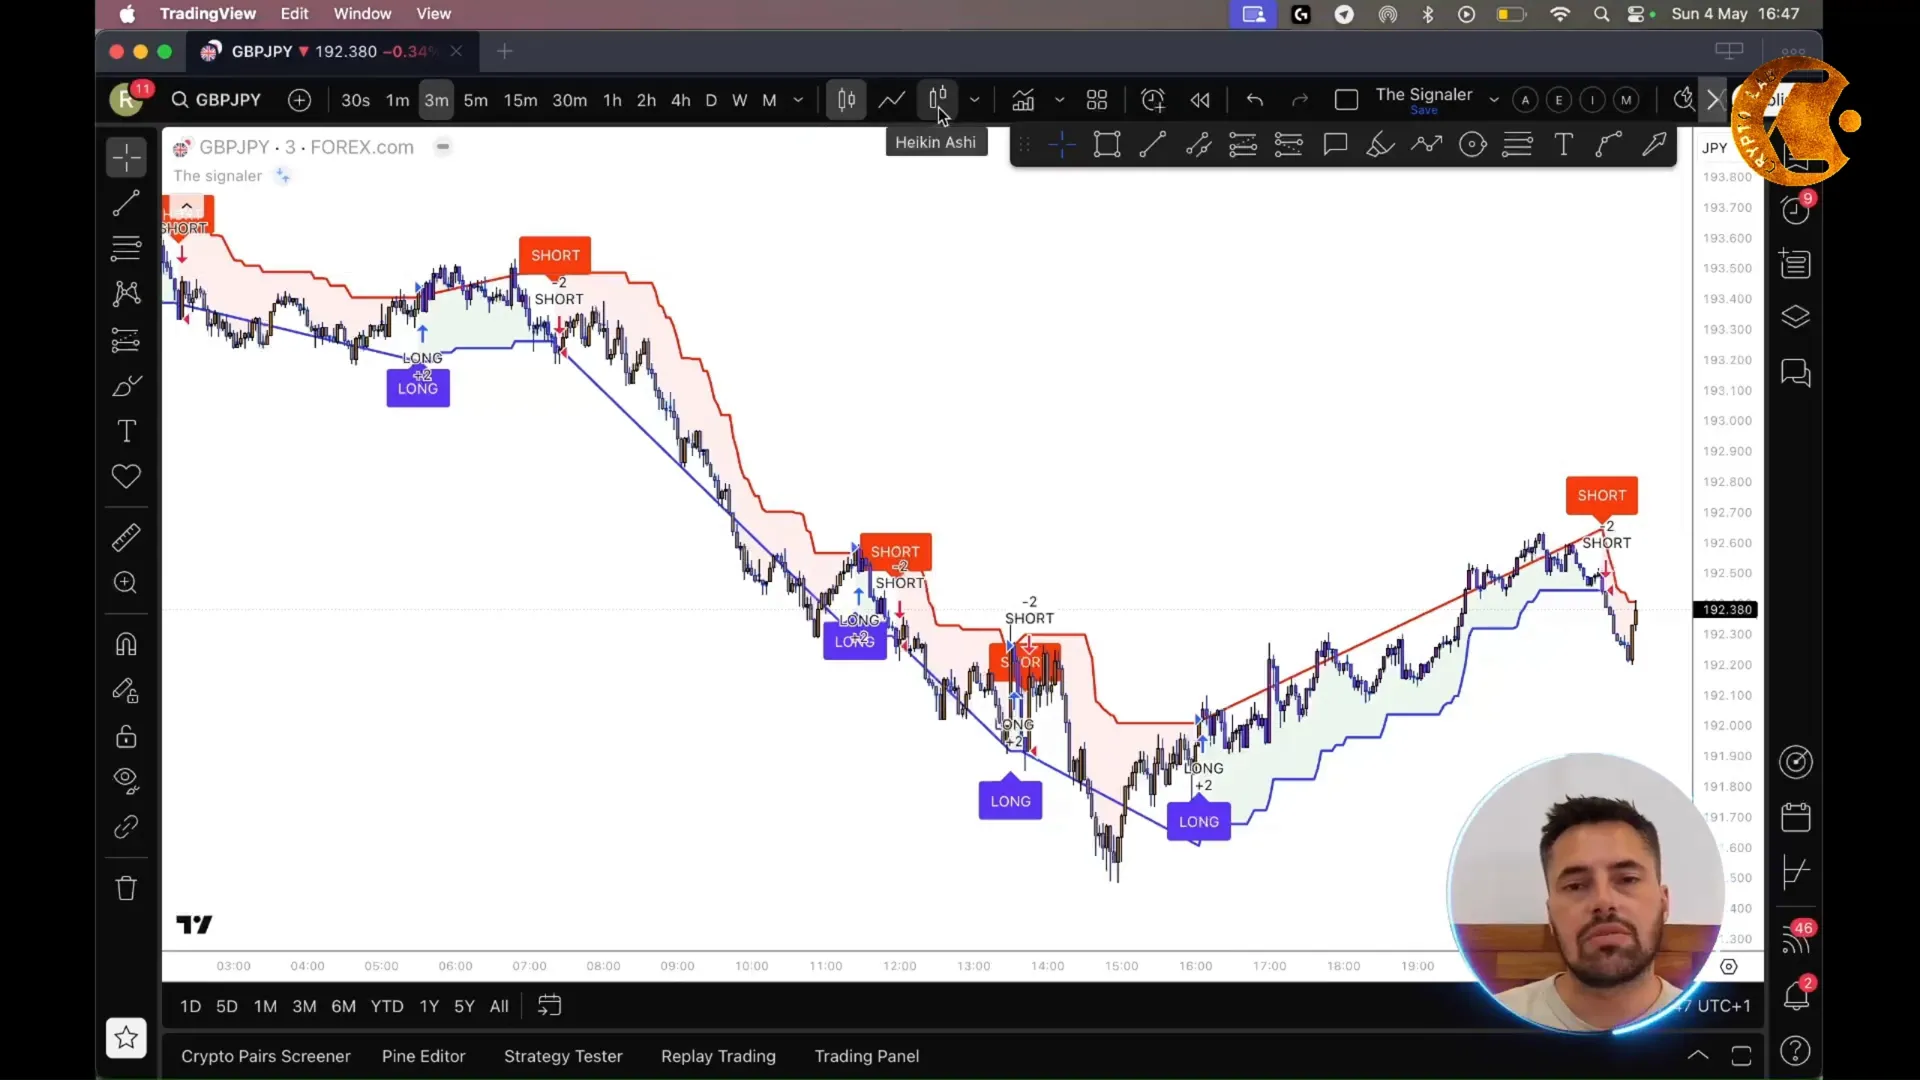This screenshot has width=1920, height=1080.
Task: Click the create alert icon in top toolbar
Action: pos(1153,100)
